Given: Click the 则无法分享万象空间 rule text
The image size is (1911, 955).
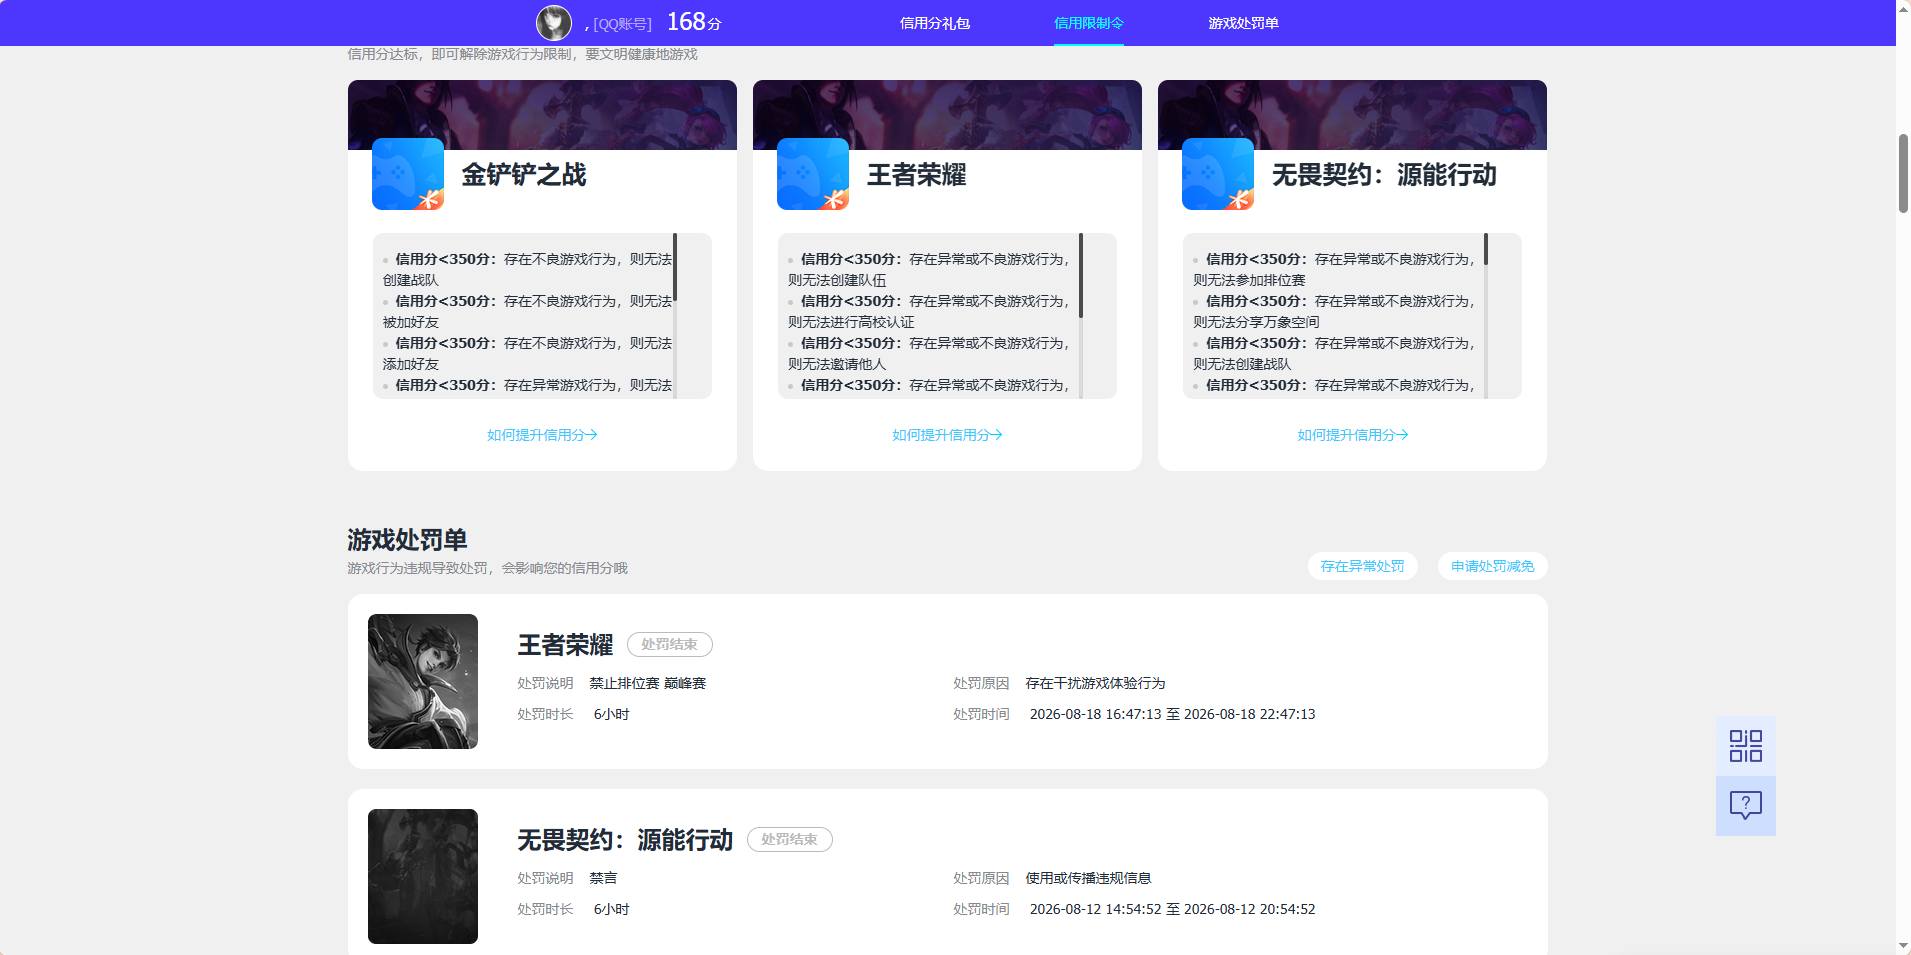Looking at the screenshot, I should [1256, 322].
